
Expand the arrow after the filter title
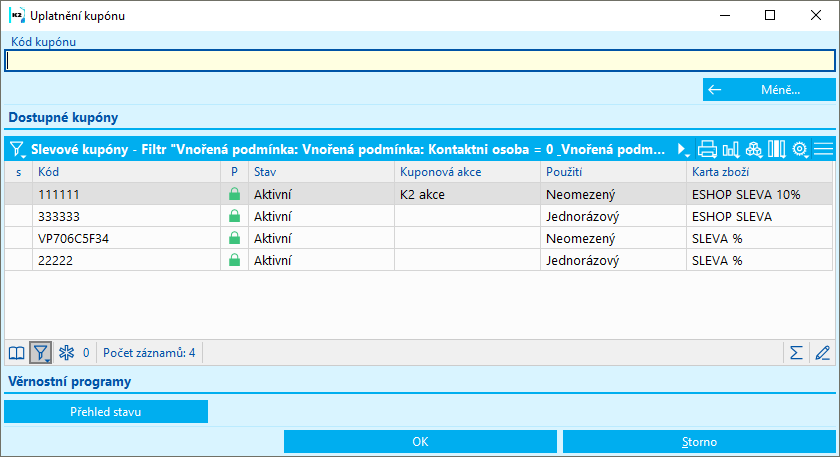682,149
